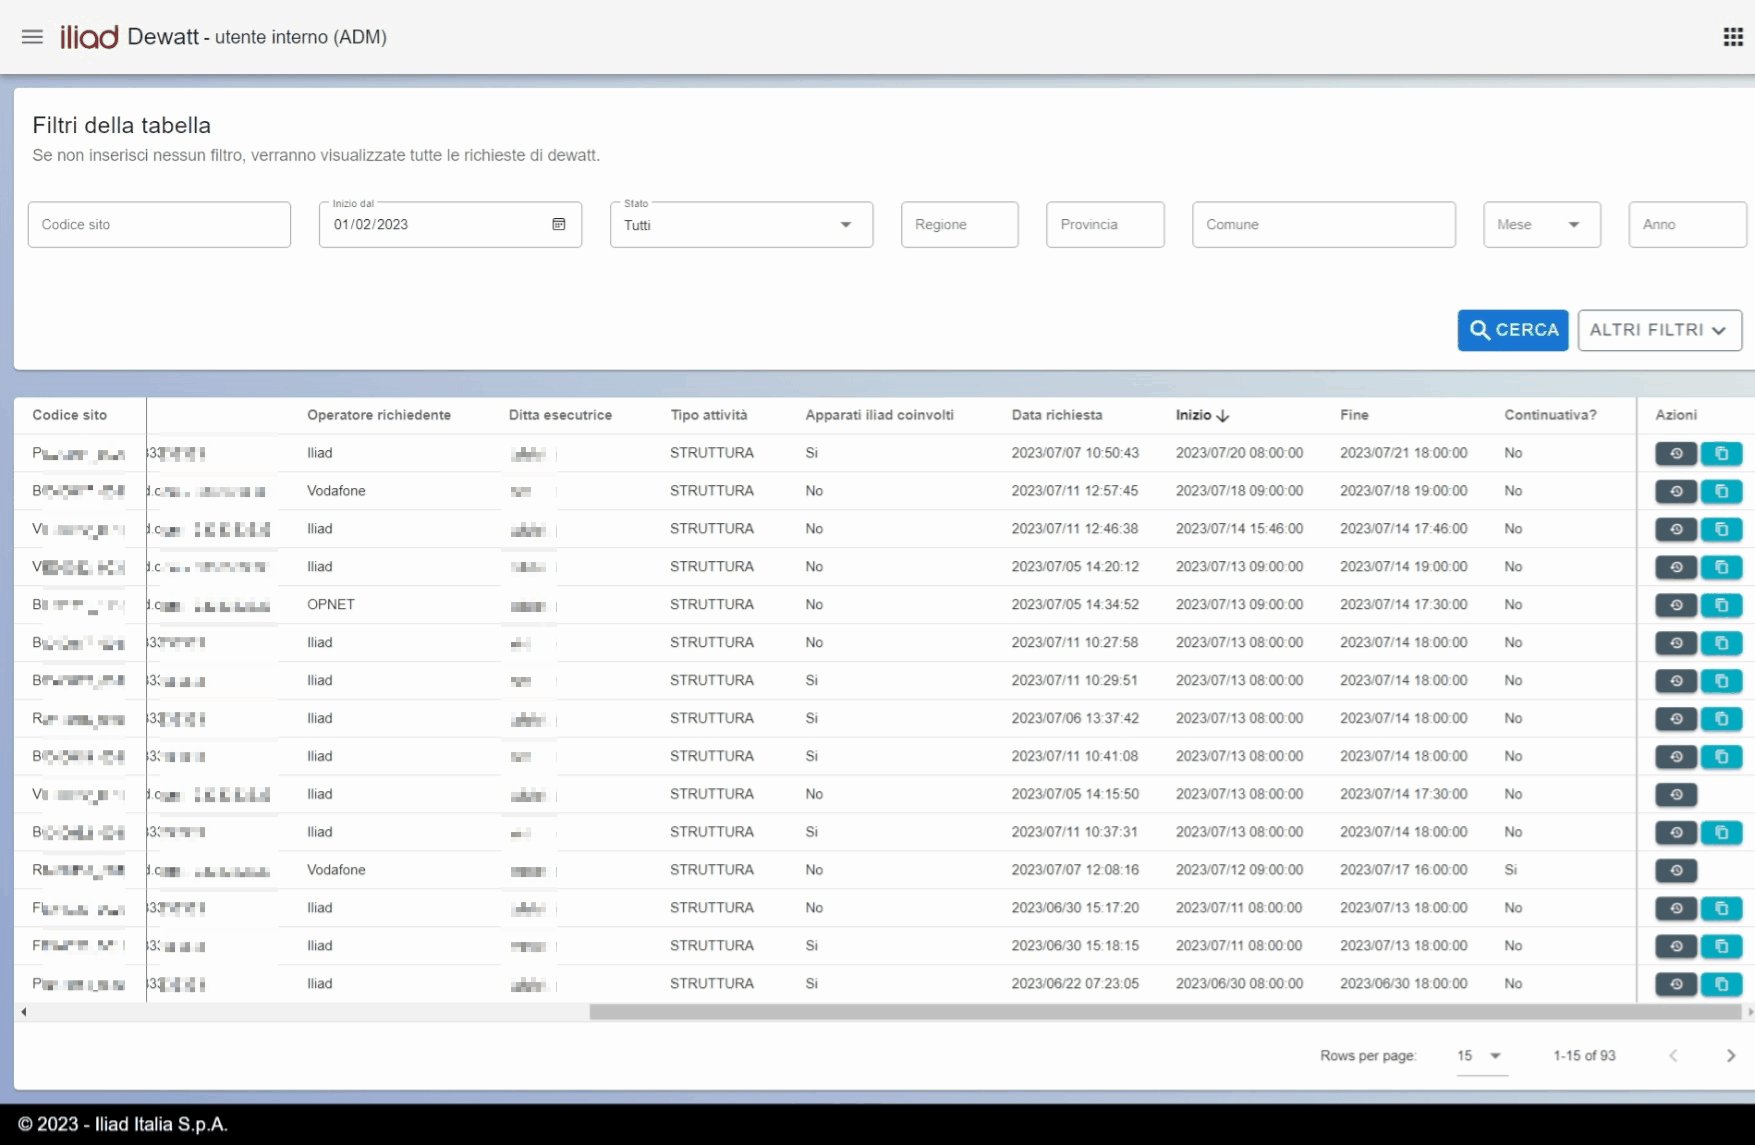Select Fine cell 2023/07/17 16:00:00

click(1403, 870)
